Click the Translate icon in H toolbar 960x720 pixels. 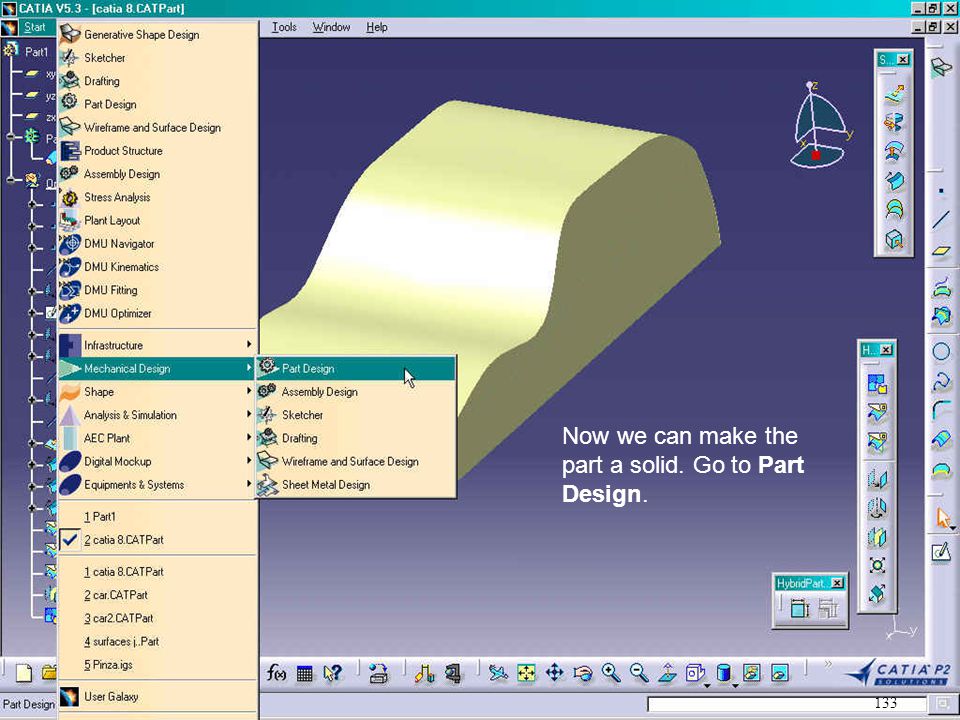[877, 479]
